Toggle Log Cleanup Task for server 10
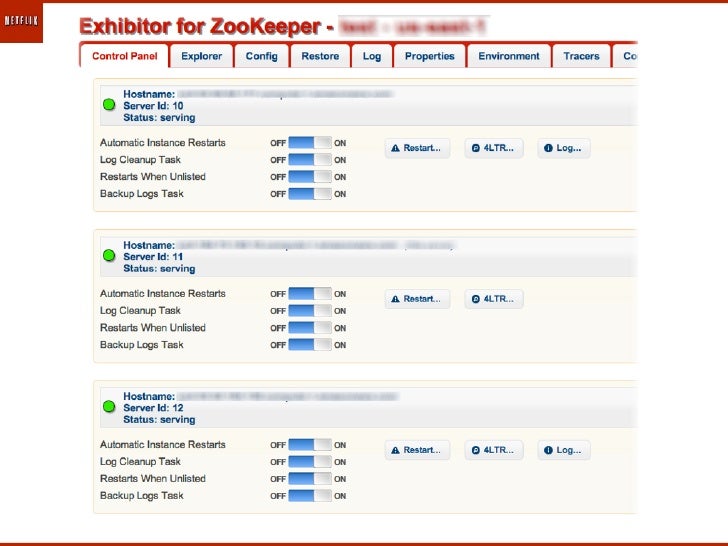The width and height of the screenshot is (728, 546). pos(310,160)
